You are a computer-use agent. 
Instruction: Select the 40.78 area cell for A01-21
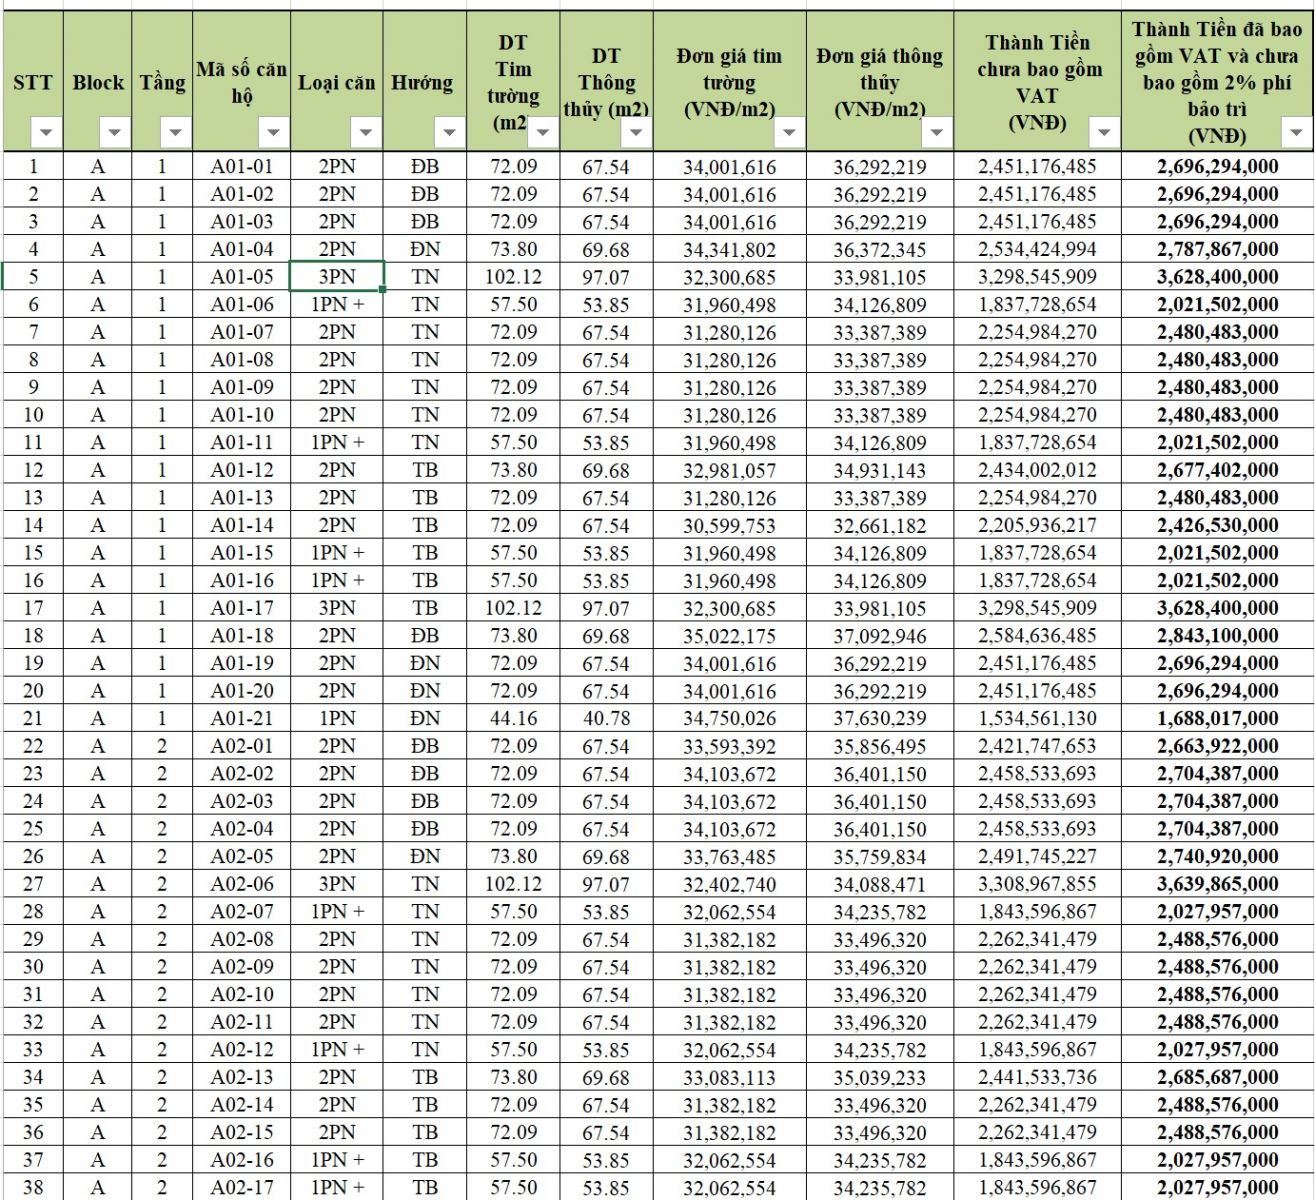[606, 718]
